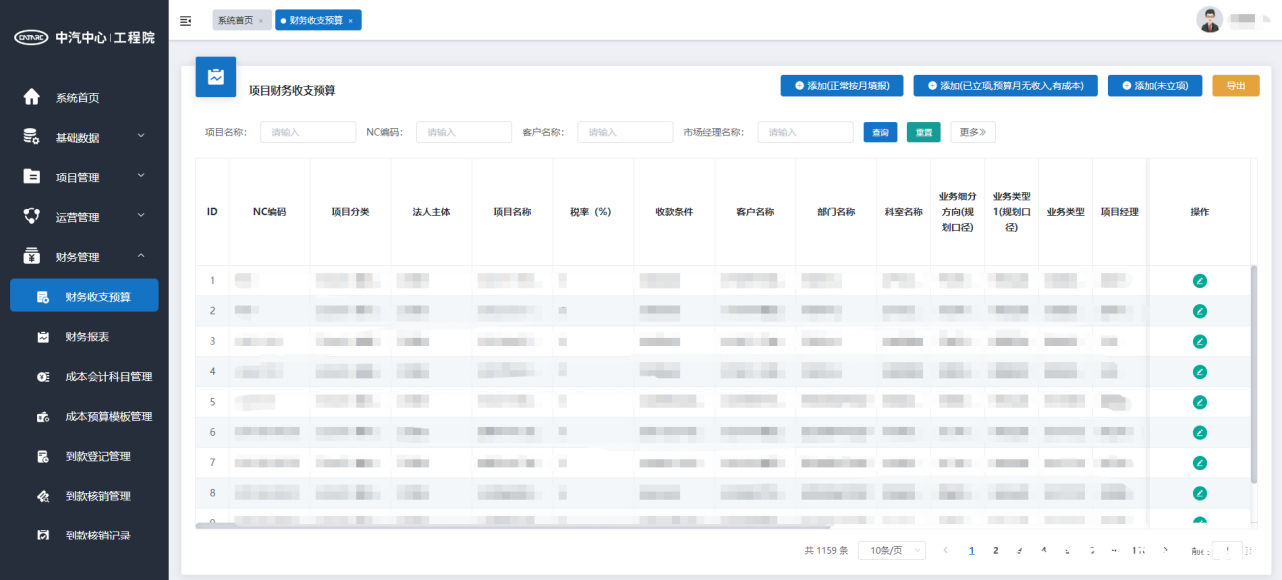This screenshot has width=1282, height=580.
Task: Click the sidebar collapse hamburger icon
Action: click(185, 21)
